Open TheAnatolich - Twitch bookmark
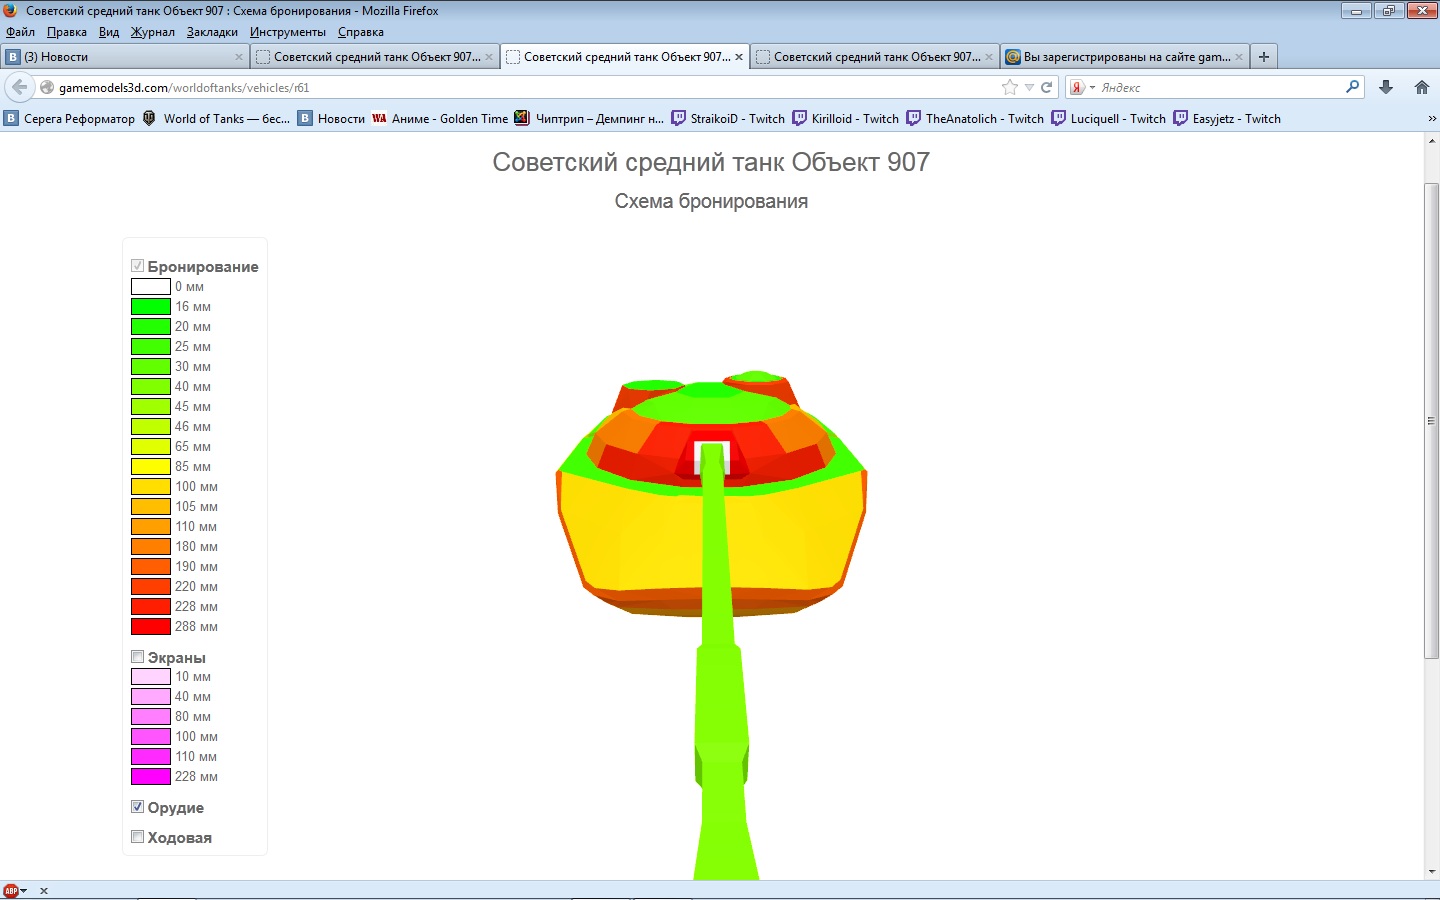 (x=975, y=118)
